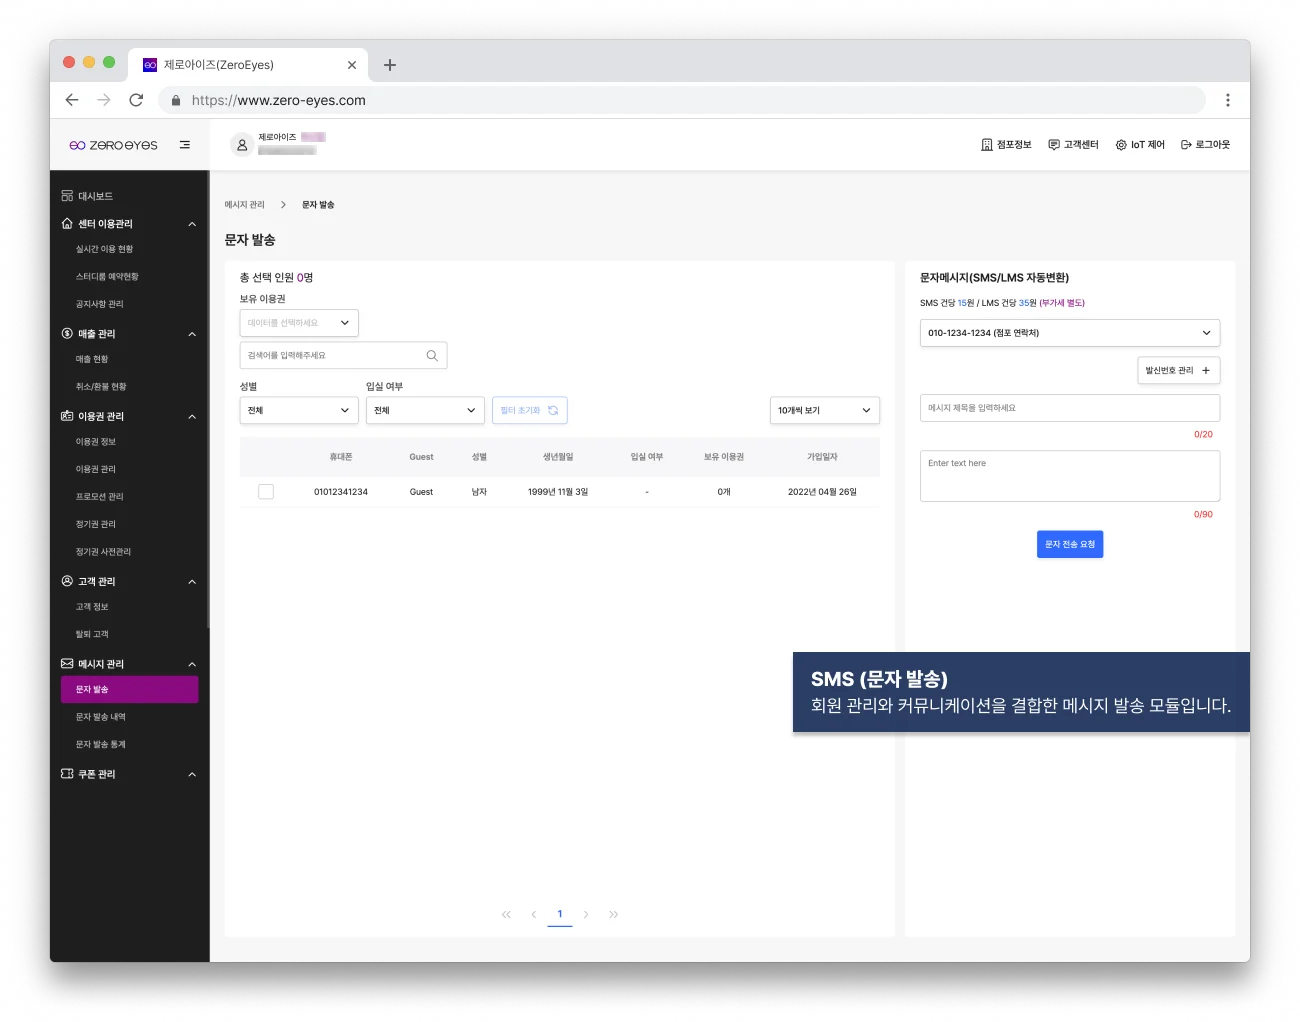Open the 010-1234-1234 sender number dropdown
The width and height of the screenshot is (1300, 1022).
point(1069,332)
